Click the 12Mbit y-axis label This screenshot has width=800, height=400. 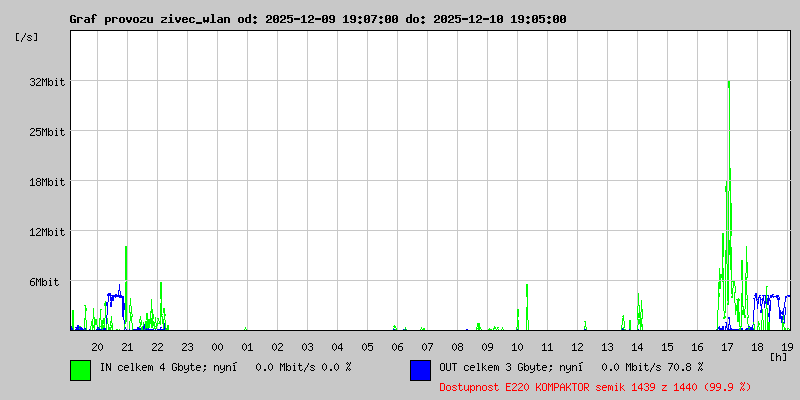tap(47, 232)
